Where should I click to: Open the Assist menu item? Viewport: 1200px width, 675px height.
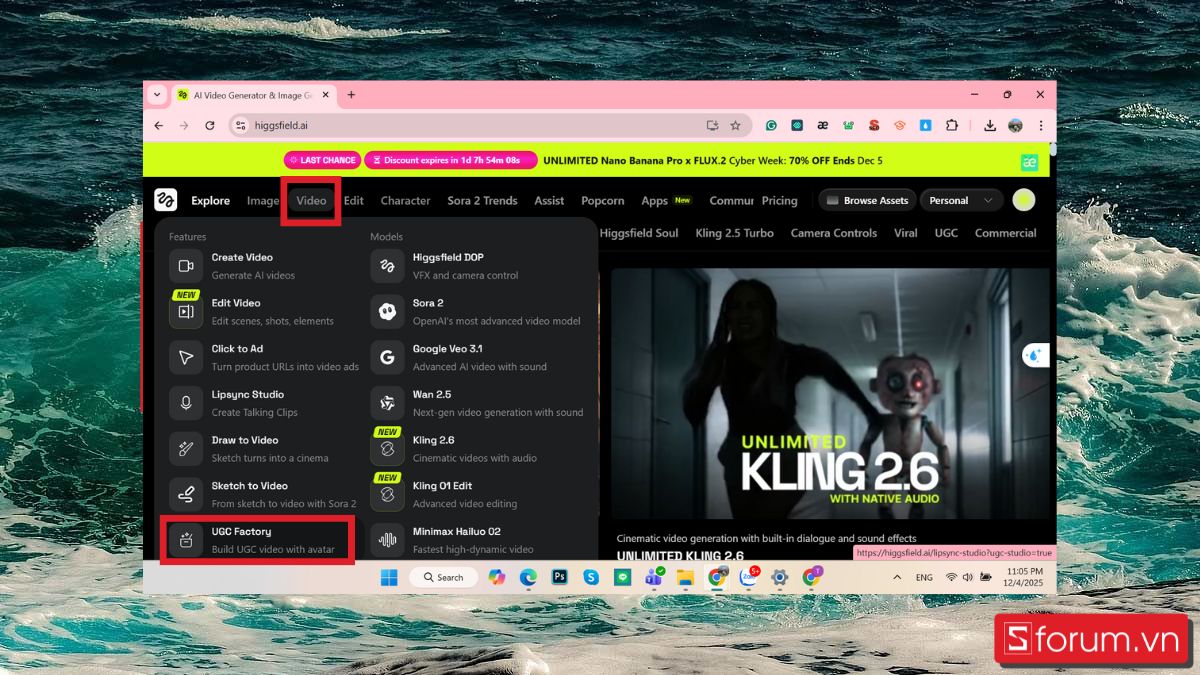click(x=549, y=200)
